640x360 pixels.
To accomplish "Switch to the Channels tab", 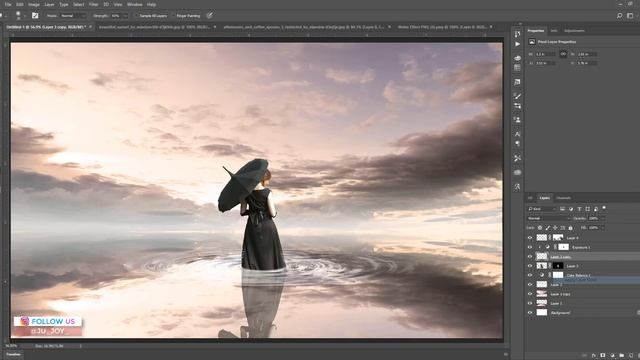I will 564,198.
